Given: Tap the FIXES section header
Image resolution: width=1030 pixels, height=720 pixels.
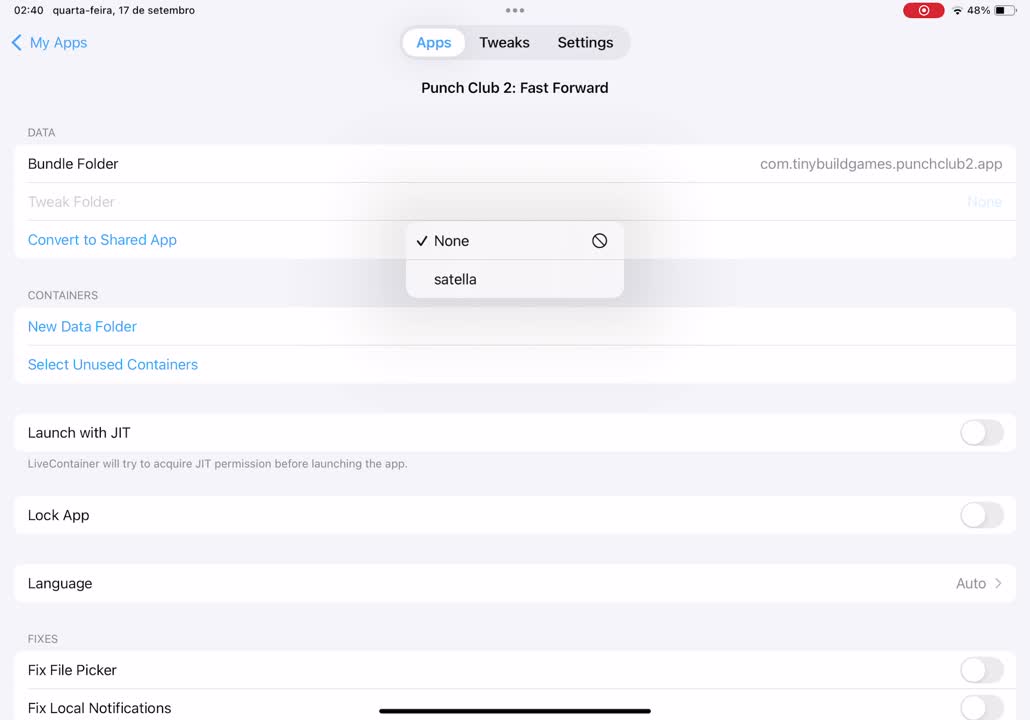Looking at the screenshot, I should pos(43,639).
